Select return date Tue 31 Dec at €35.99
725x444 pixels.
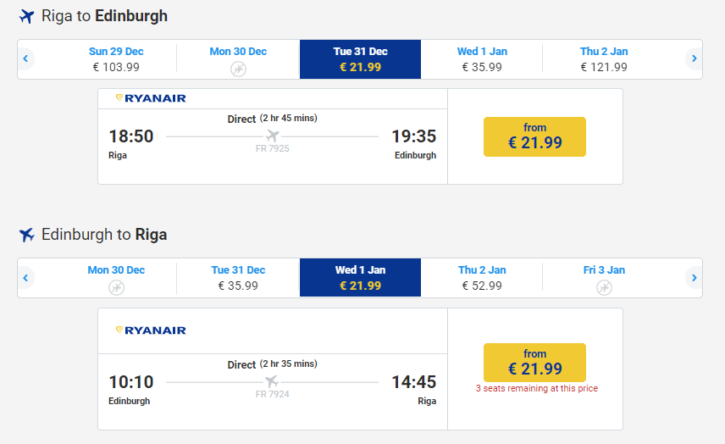[x=238, y=278]
